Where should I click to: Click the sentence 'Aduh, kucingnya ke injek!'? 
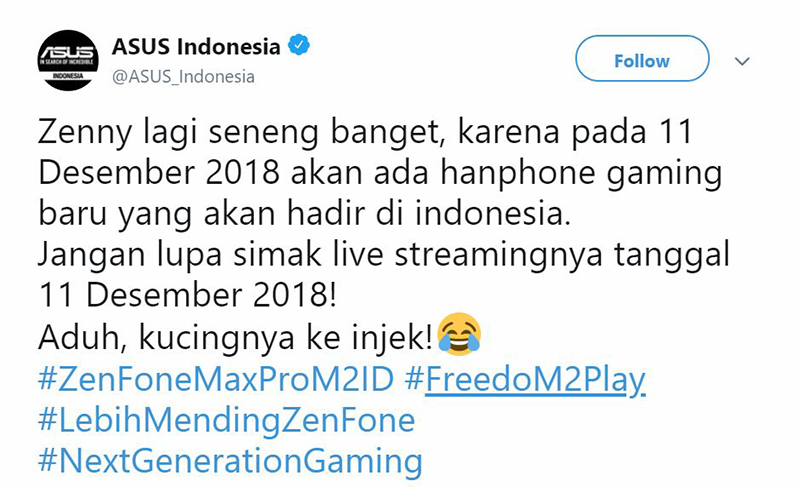(x=236, y=338)
